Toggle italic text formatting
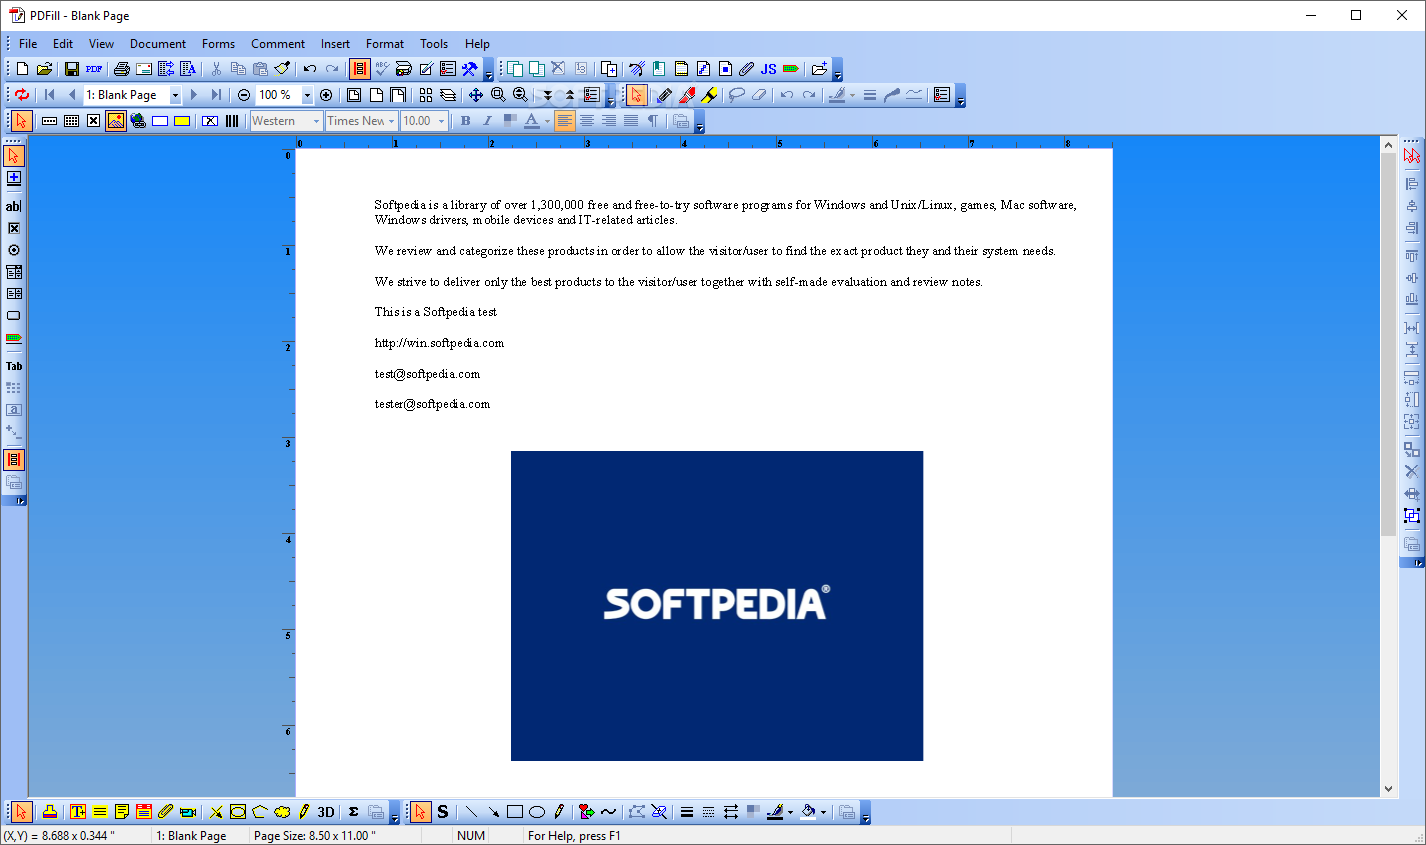1426x845 pixels. pos(487,121)
